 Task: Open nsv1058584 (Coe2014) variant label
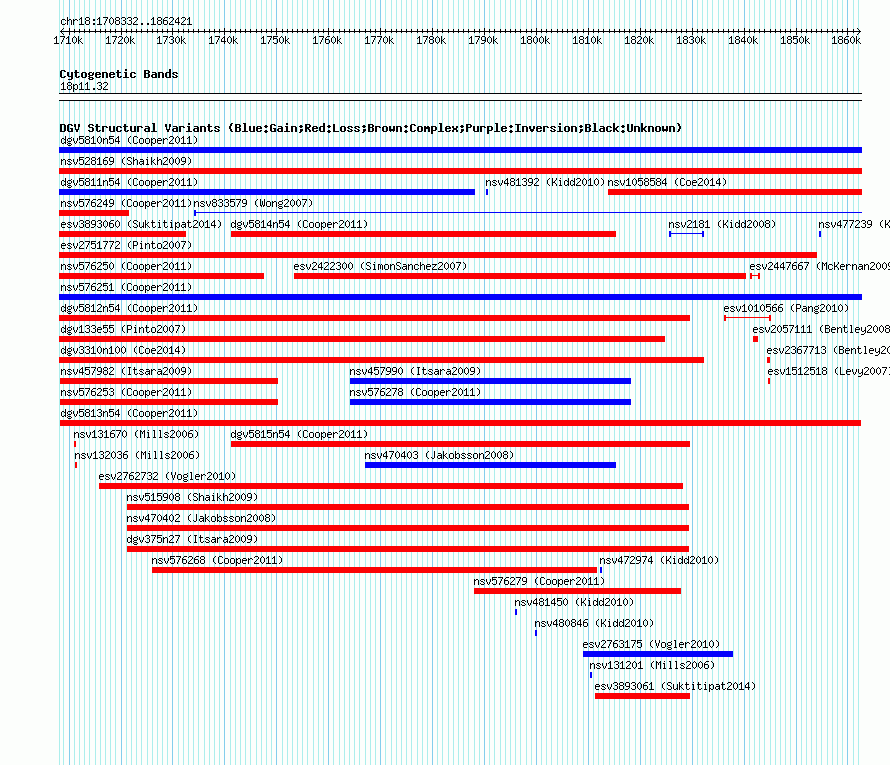pos(667,182)
